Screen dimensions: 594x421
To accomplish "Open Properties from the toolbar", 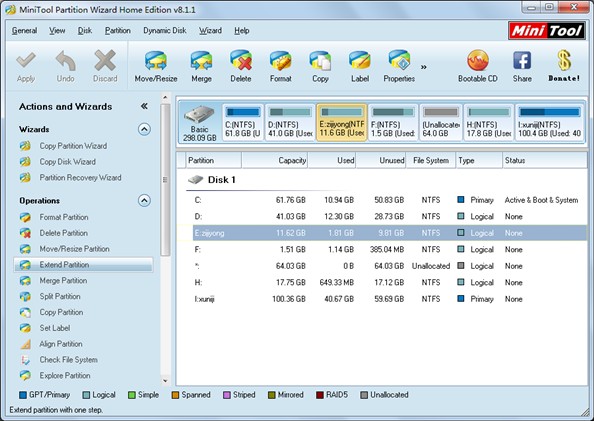I will [399, 61].
